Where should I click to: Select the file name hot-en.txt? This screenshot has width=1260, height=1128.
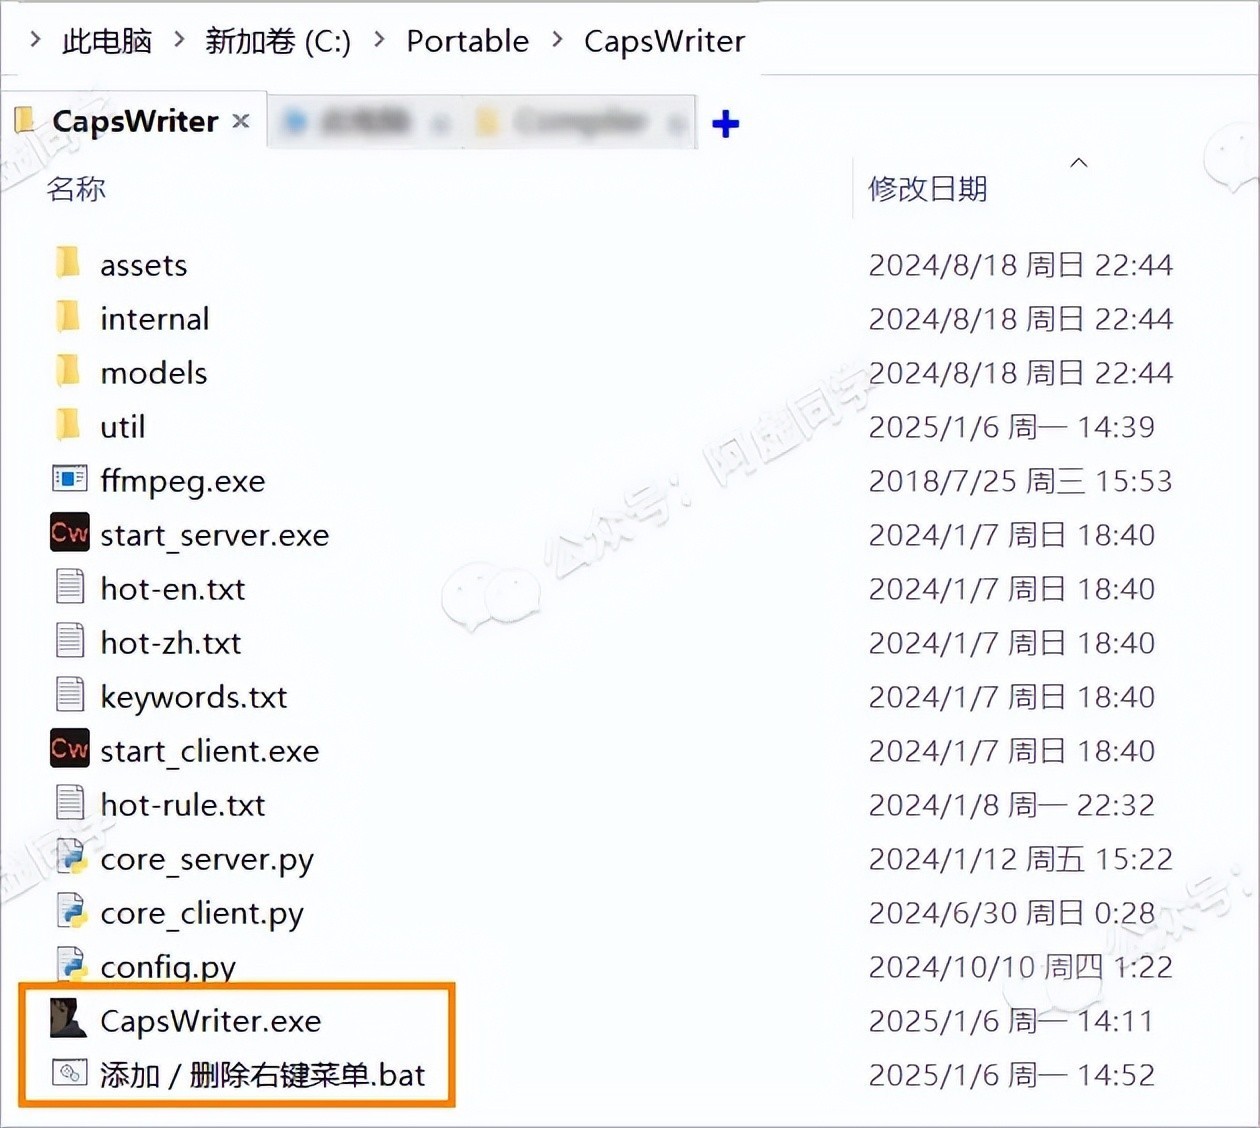[x=173, y=589]
